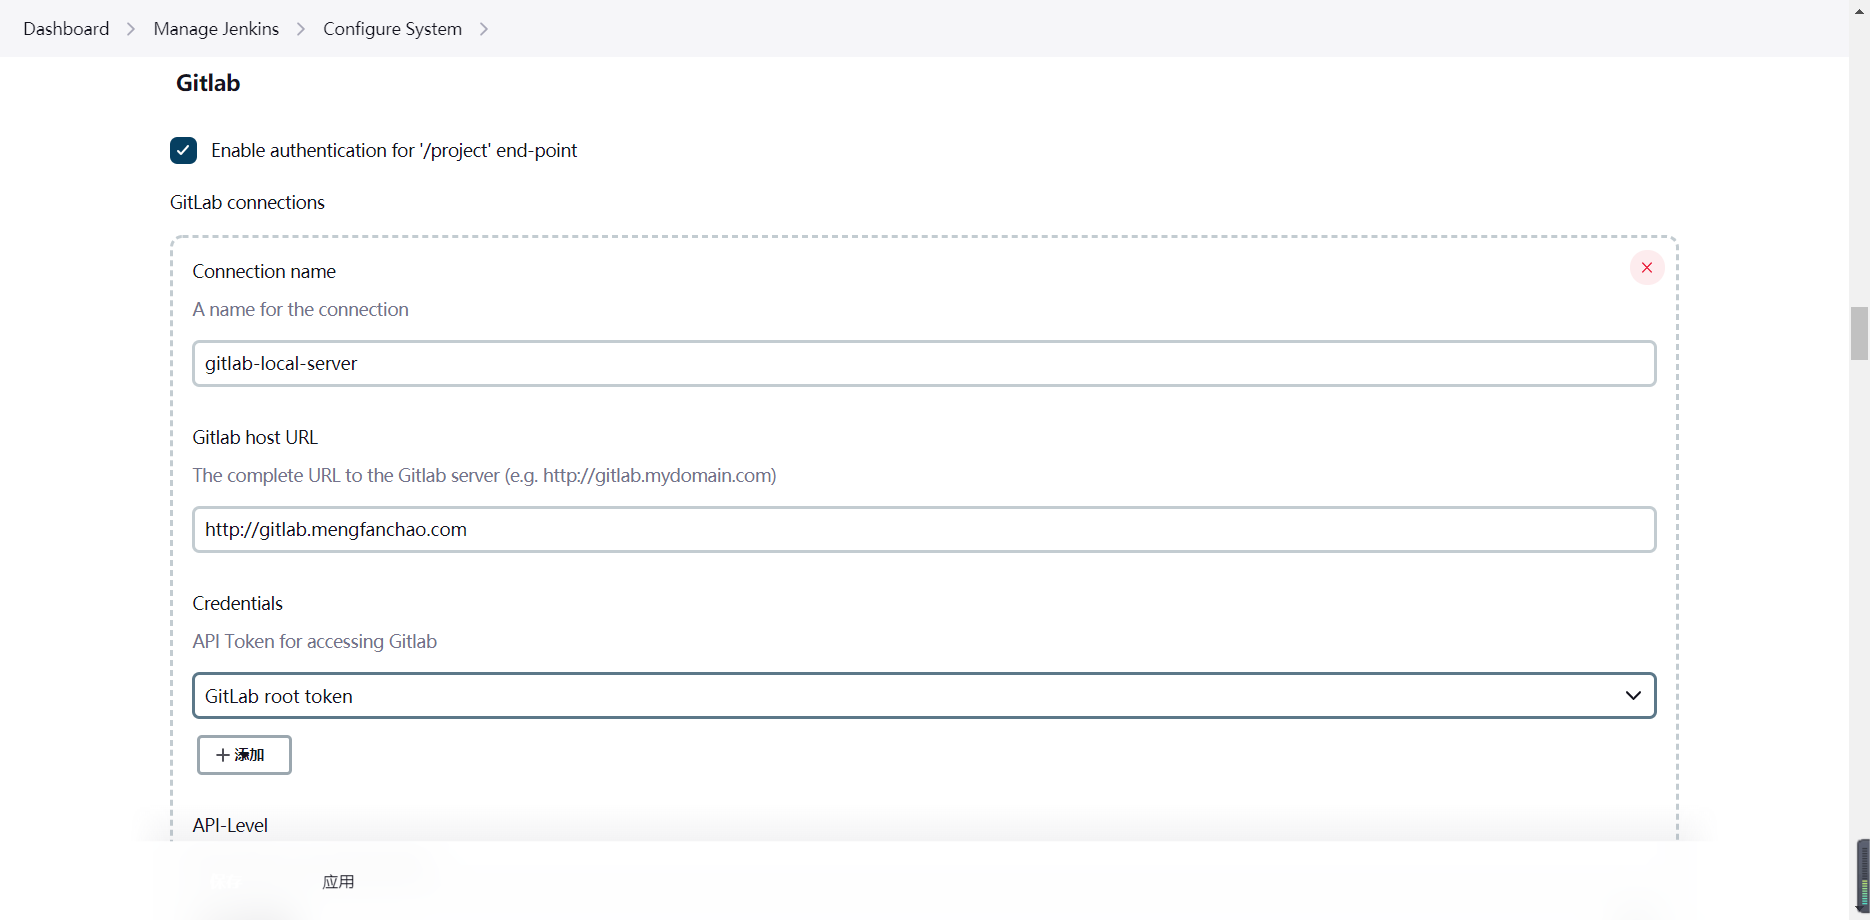This screenshot has height=920, width=1870.
Task: Edit the Gitlab host URL field
Action: click(x=924, y=529)
